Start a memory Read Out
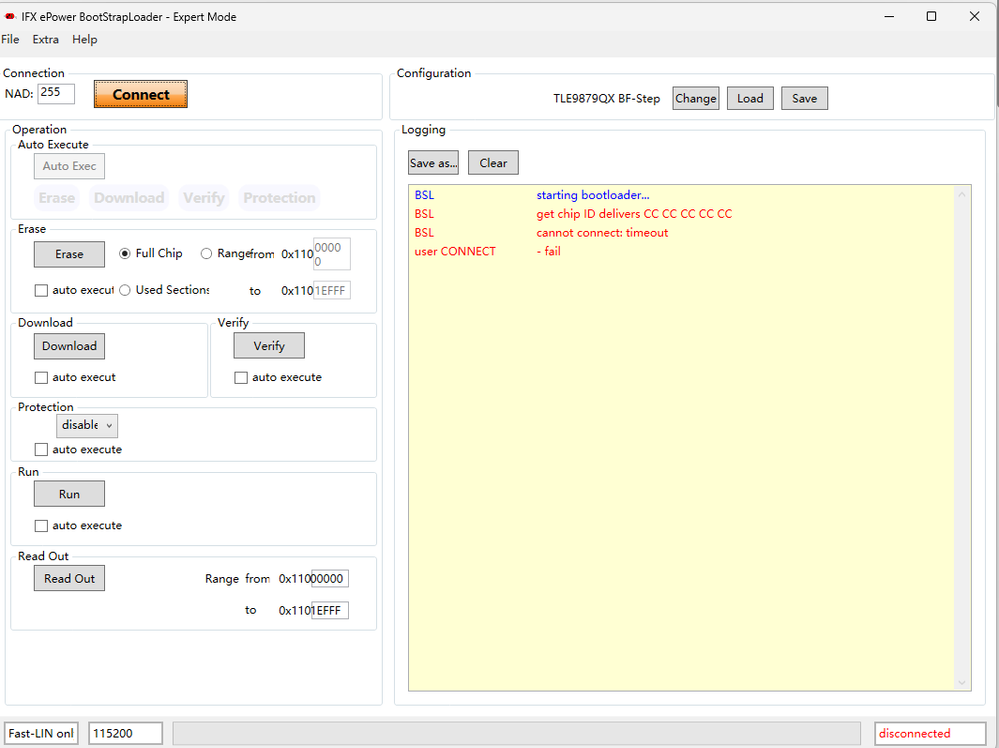 click(68, 578)
